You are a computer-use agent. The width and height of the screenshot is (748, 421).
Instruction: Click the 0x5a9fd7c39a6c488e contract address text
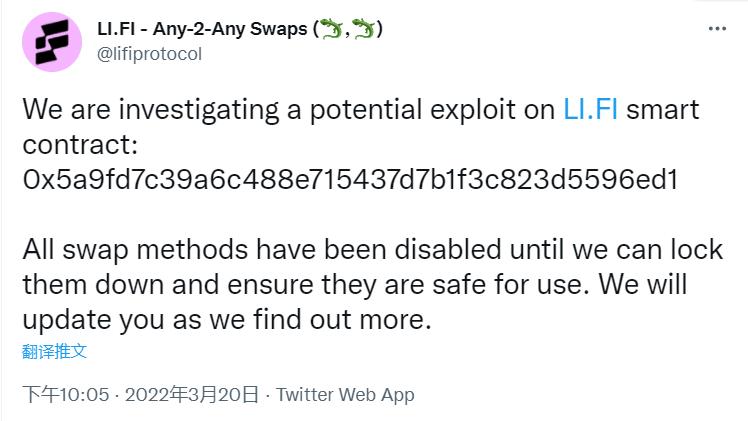click(350, 179)
